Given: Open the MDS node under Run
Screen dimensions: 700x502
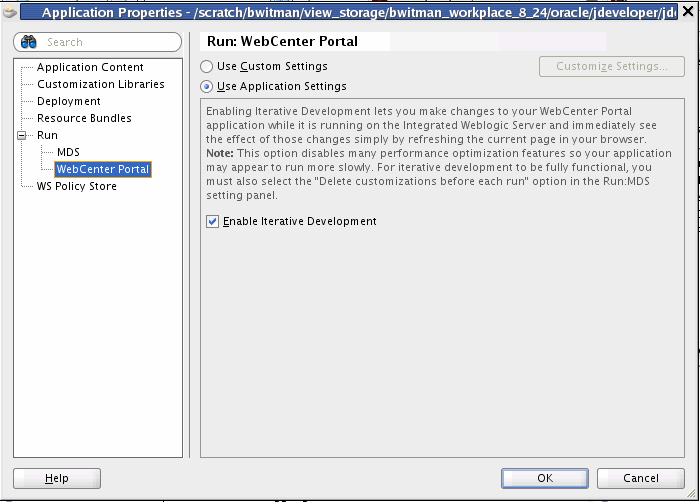Looking at the screenshot, I should click(x=68, y=152).
